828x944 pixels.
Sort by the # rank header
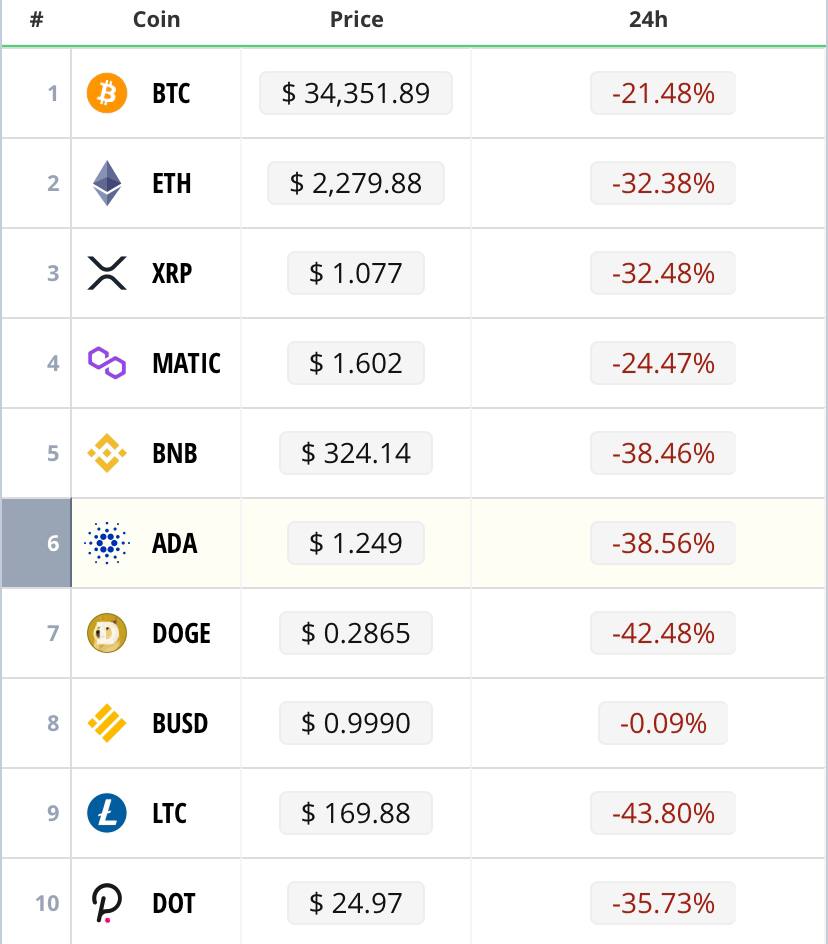[x=37, y=19]
